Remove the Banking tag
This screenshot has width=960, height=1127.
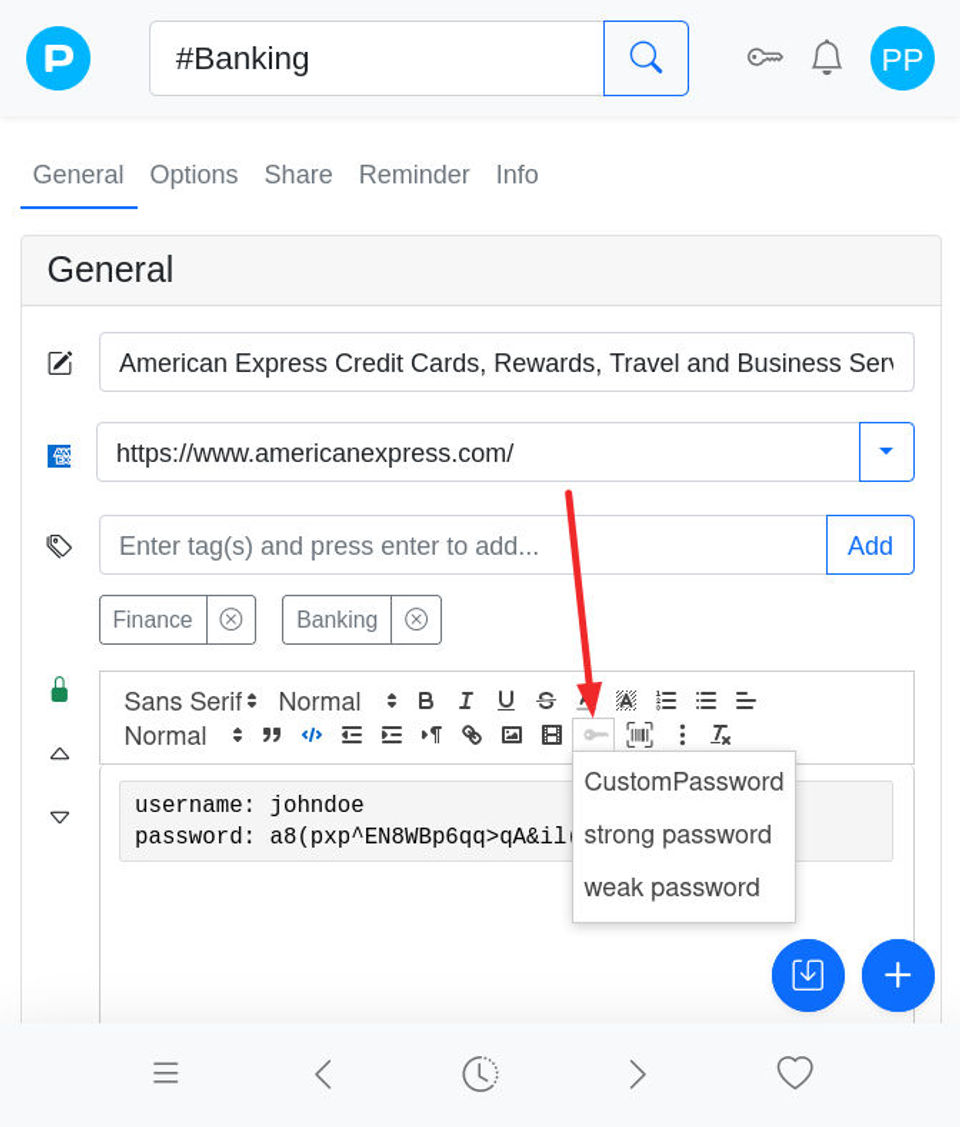tap(416, 620)
